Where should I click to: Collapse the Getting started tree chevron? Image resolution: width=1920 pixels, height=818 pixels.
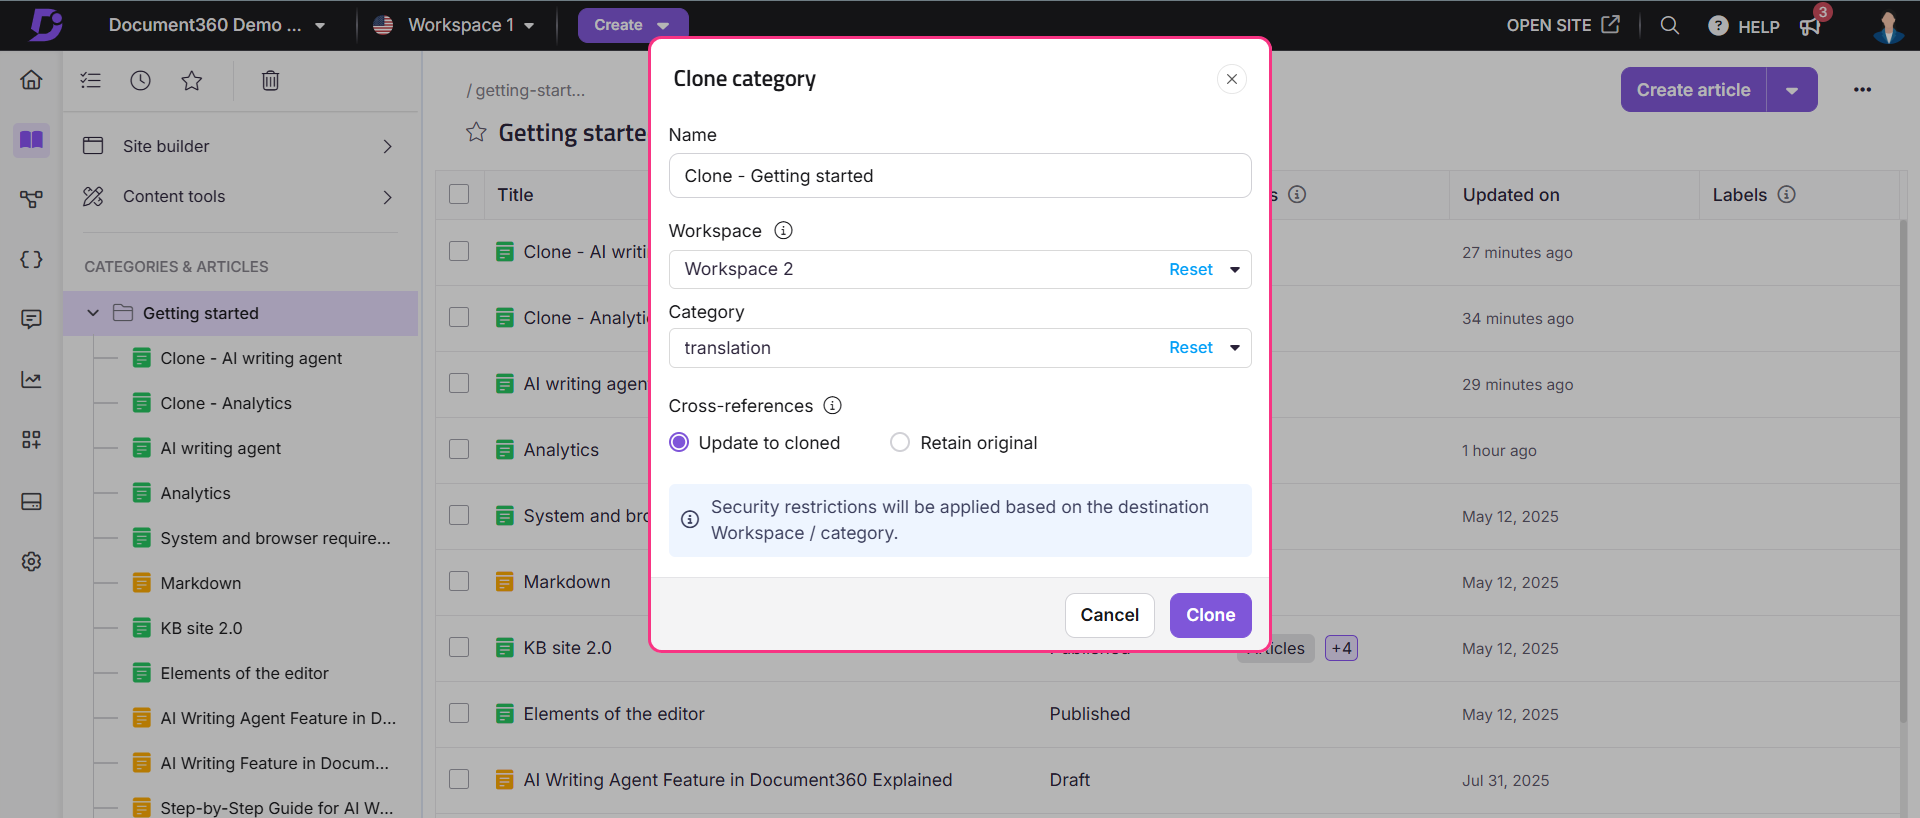(93, 313)
